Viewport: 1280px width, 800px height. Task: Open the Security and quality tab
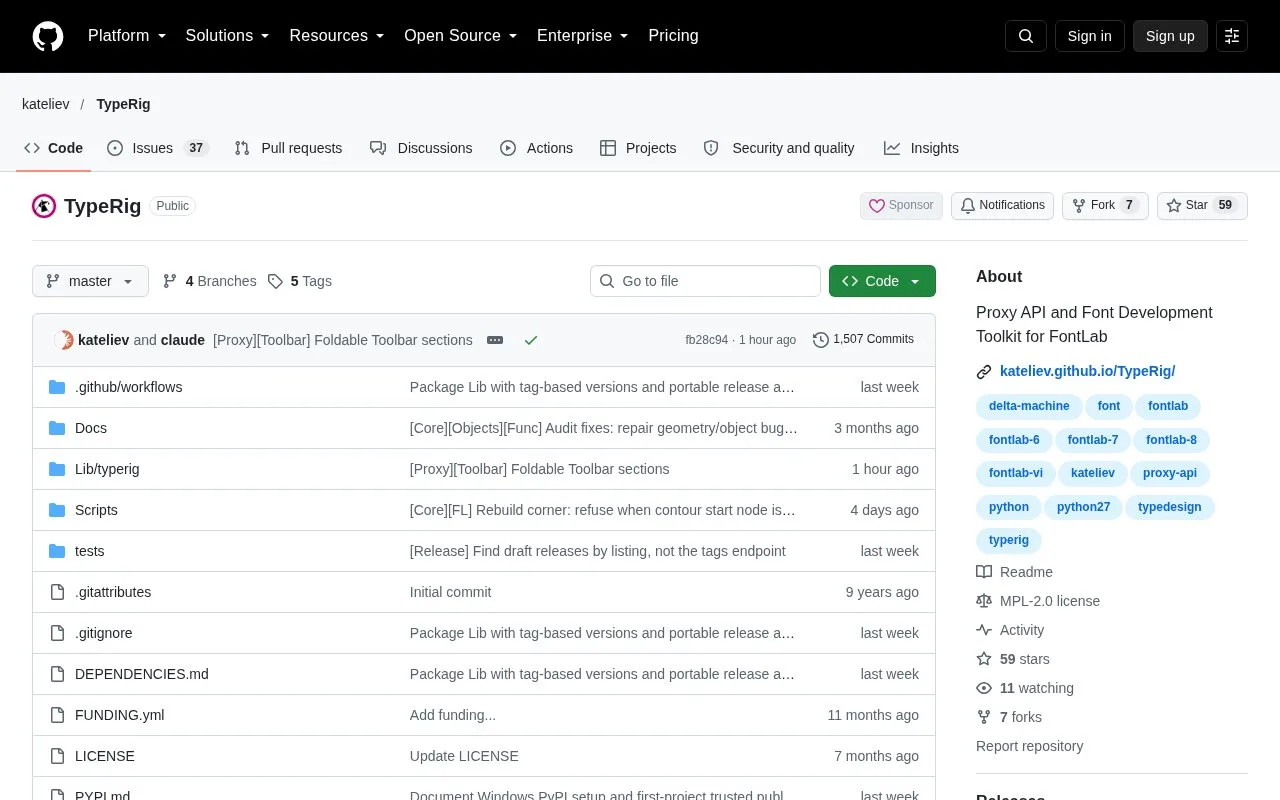(x=779, y=148)
